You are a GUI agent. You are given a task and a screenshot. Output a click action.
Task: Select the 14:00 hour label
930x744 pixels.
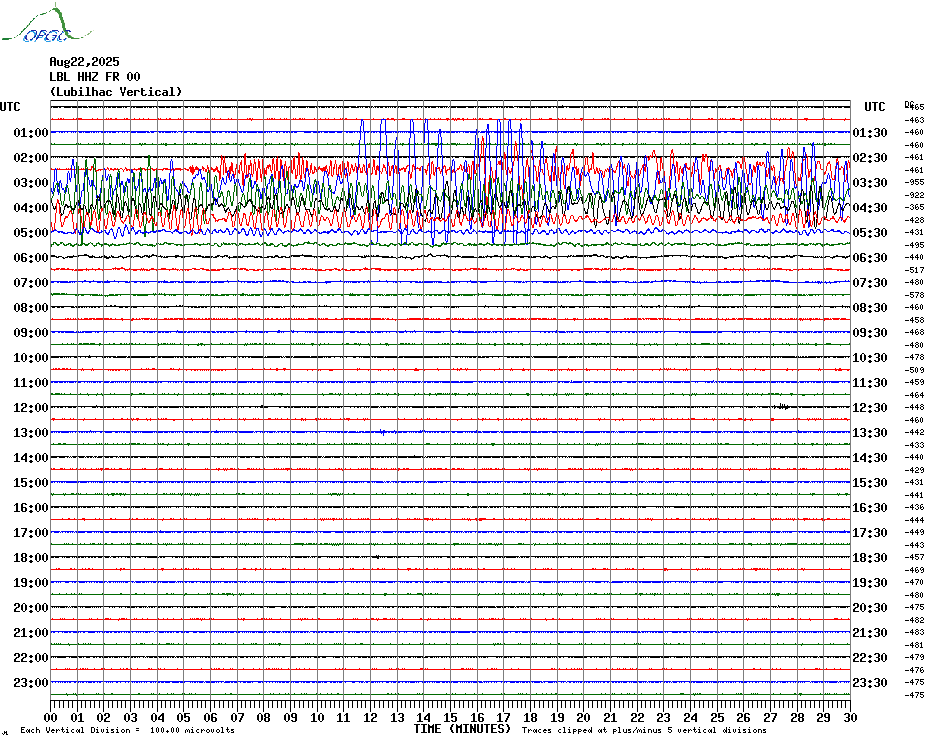point(31,457)
